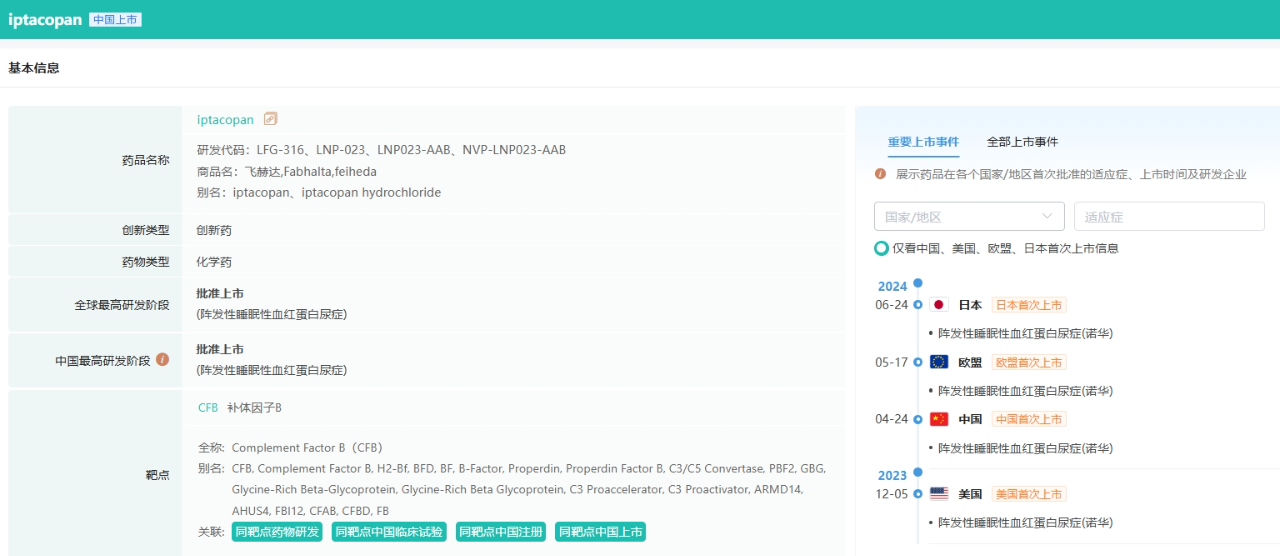Click the info icon next to 中国最高研发阶段
The width and height of the screenshot is (1280, 556).
162,360
